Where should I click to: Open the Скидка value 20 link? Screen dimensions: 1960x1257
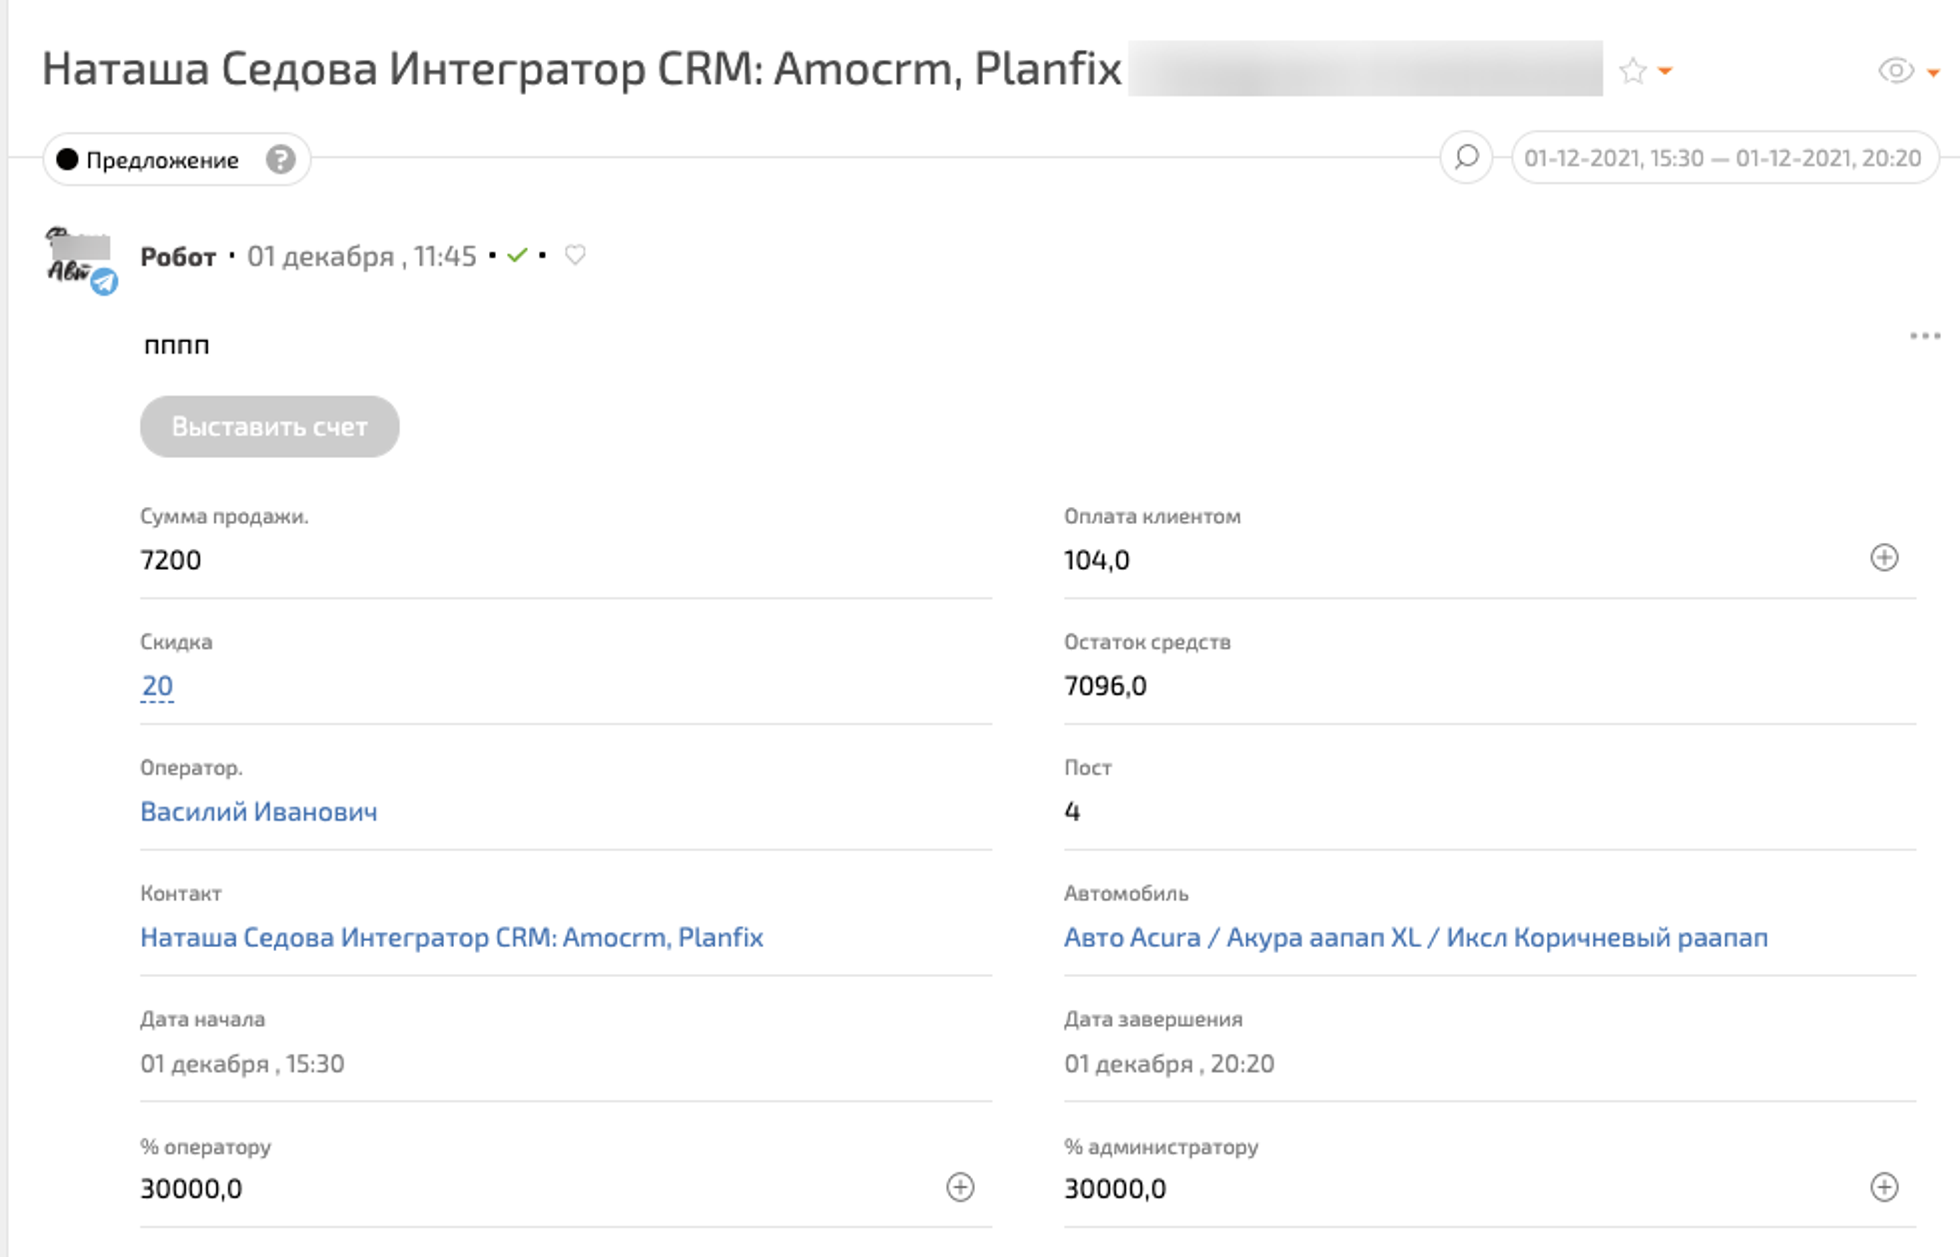(157, 686)
